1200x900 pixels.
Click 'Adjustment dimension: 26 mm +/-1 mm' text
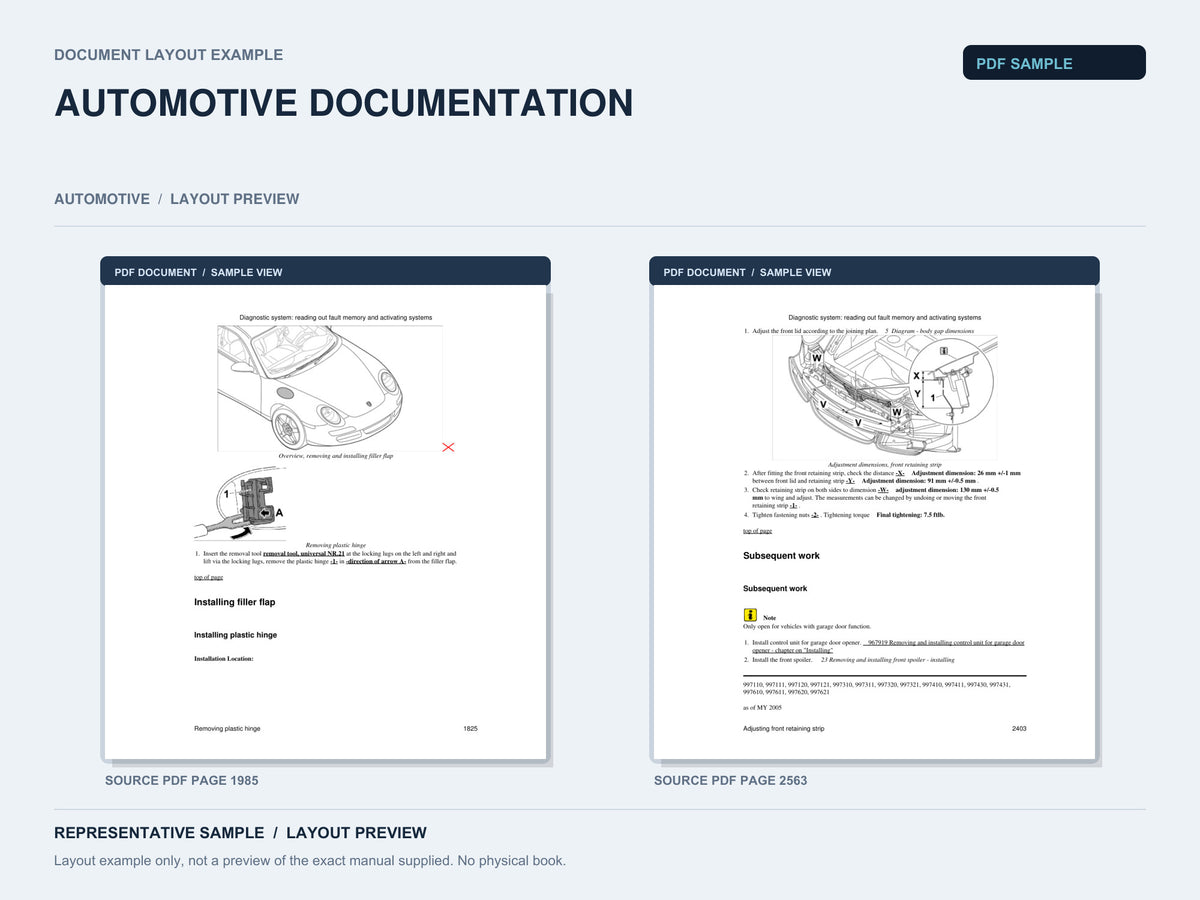(x=967, y=473)
